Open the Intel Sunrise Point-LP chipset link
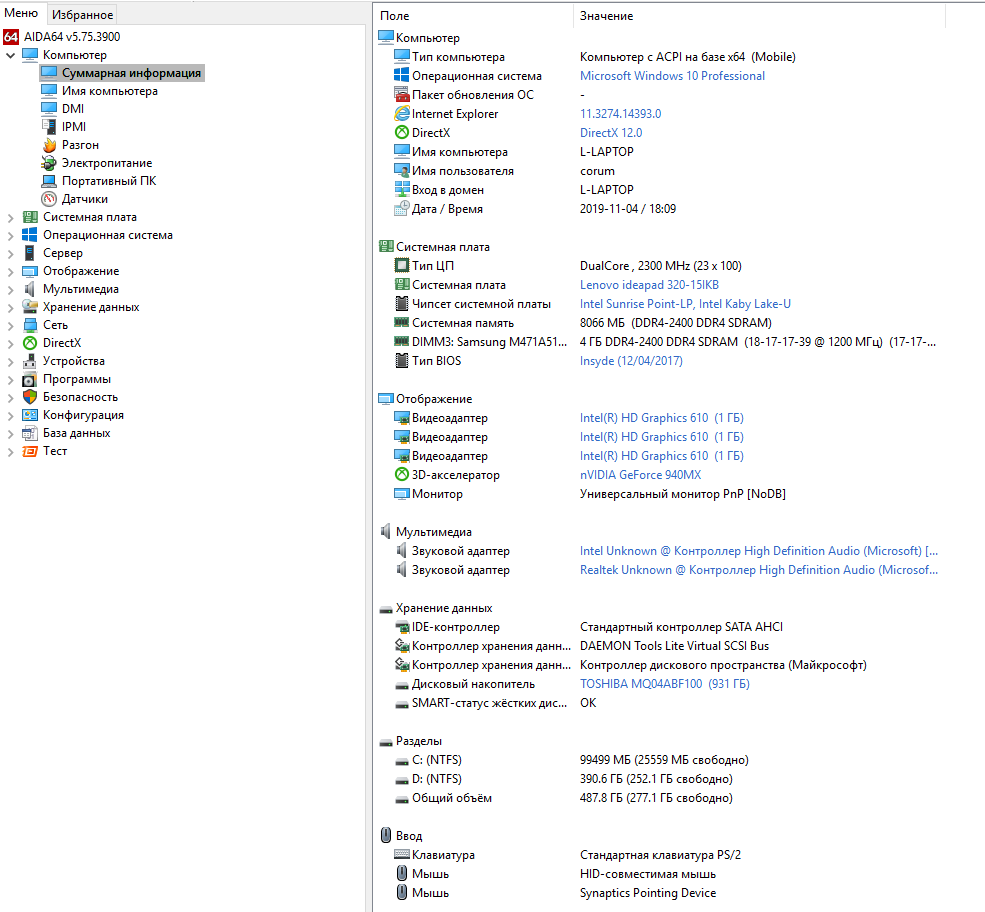This screenshot has height=912, width=985. point(685,304)
